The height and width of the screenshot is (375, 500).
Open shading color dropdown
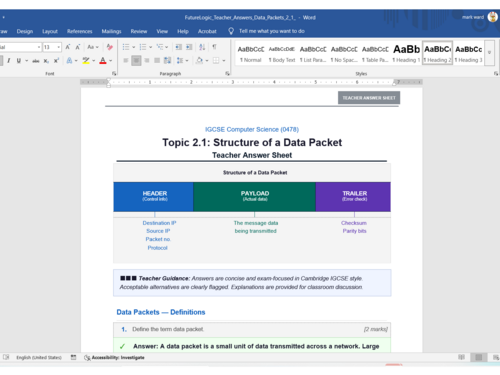pyautogui.click(x=207, y=61)
